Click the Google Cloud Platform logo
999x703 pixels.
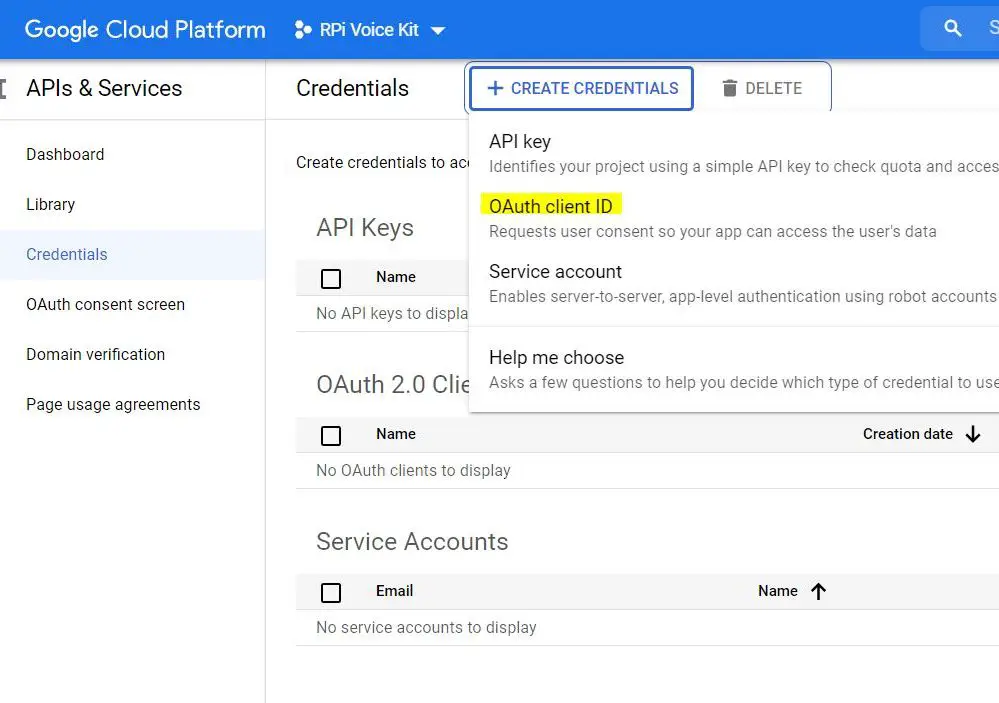coord(145,29)
